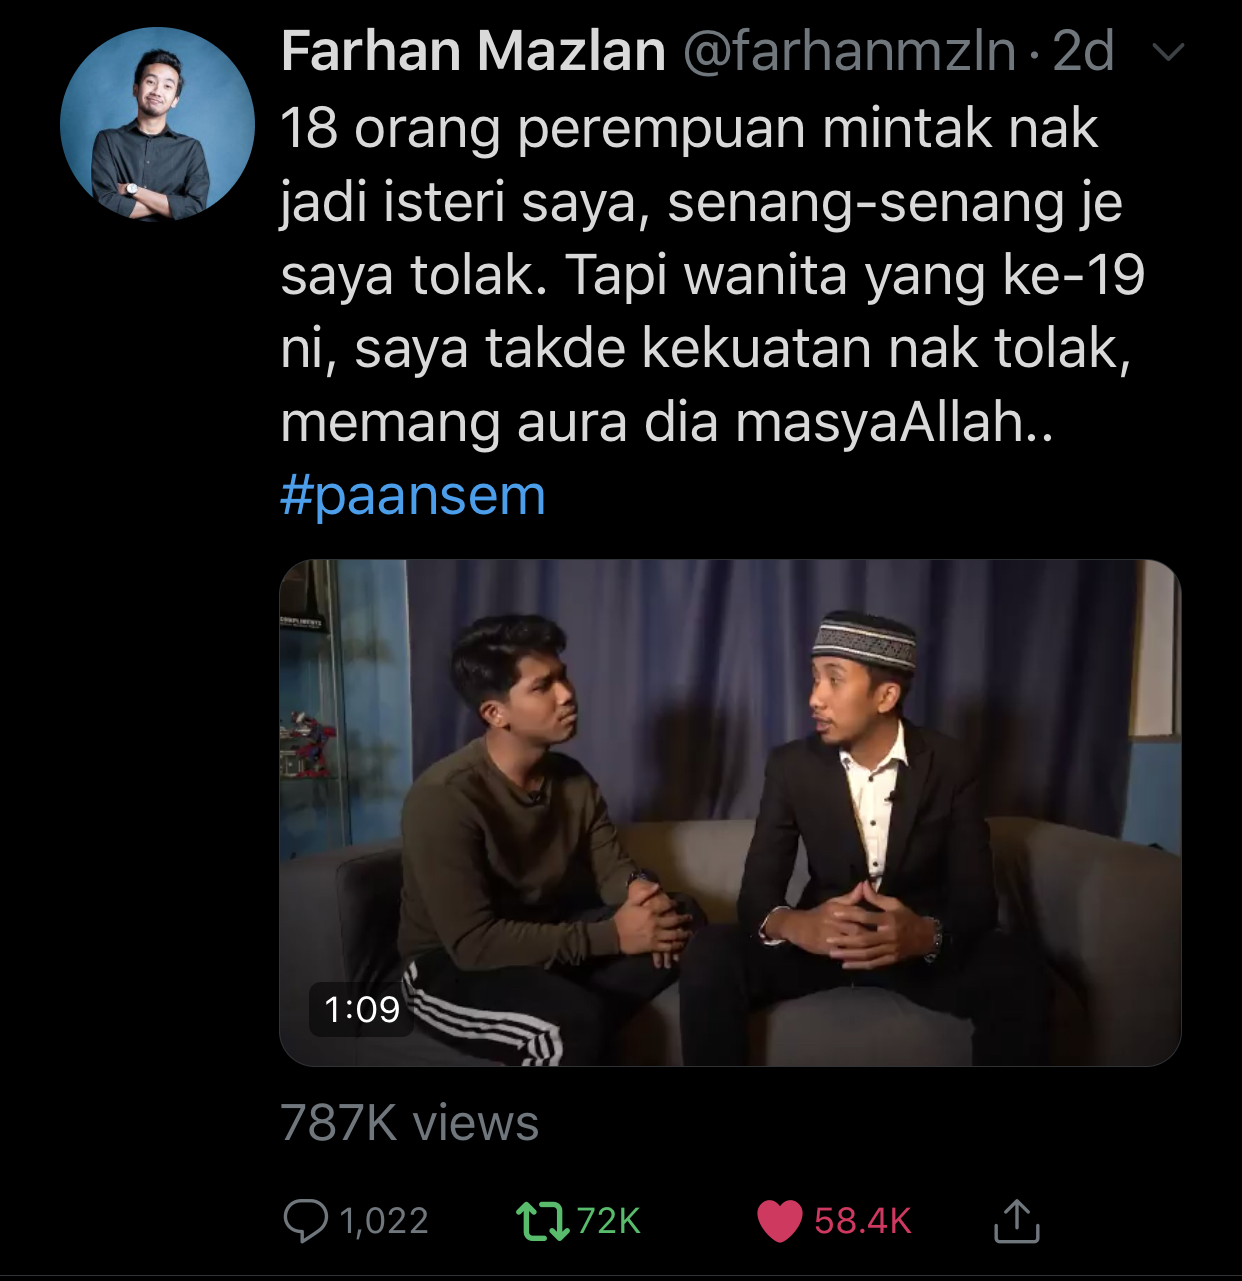Expand the tweet options chevron

(x=1169, y=51)
